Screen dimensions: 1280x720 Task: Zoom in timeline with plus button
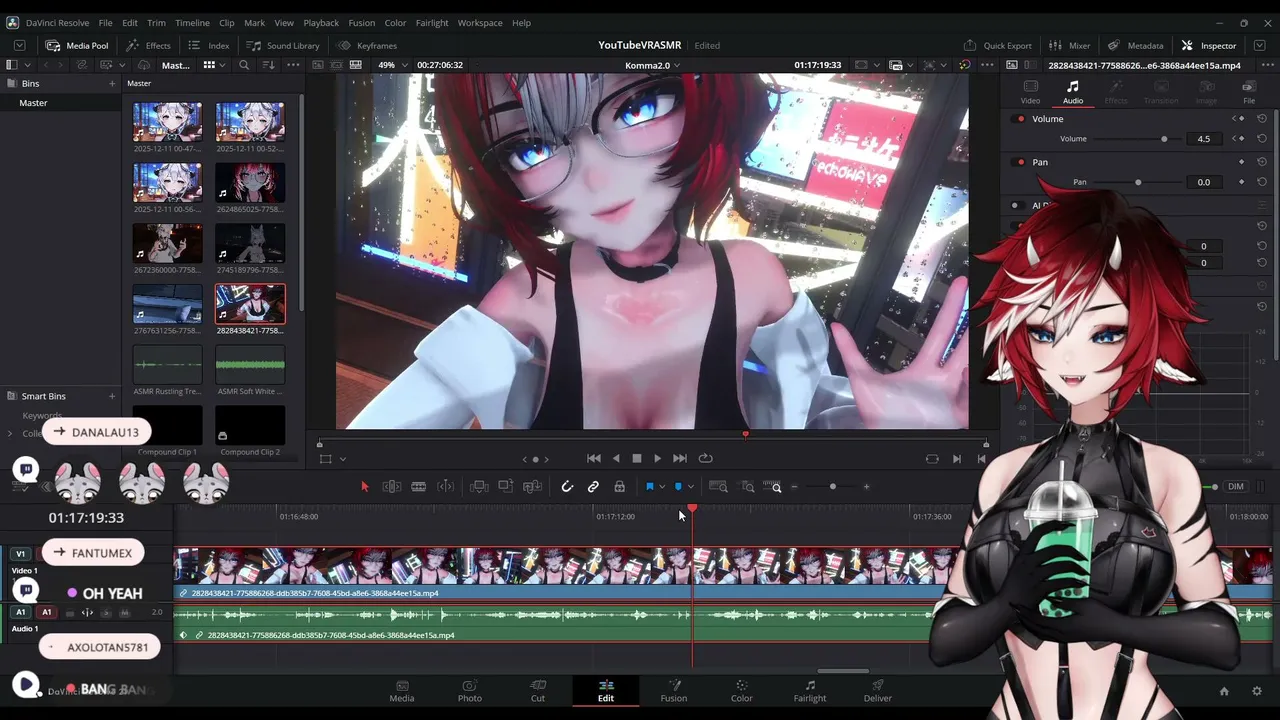pos(866,487)
